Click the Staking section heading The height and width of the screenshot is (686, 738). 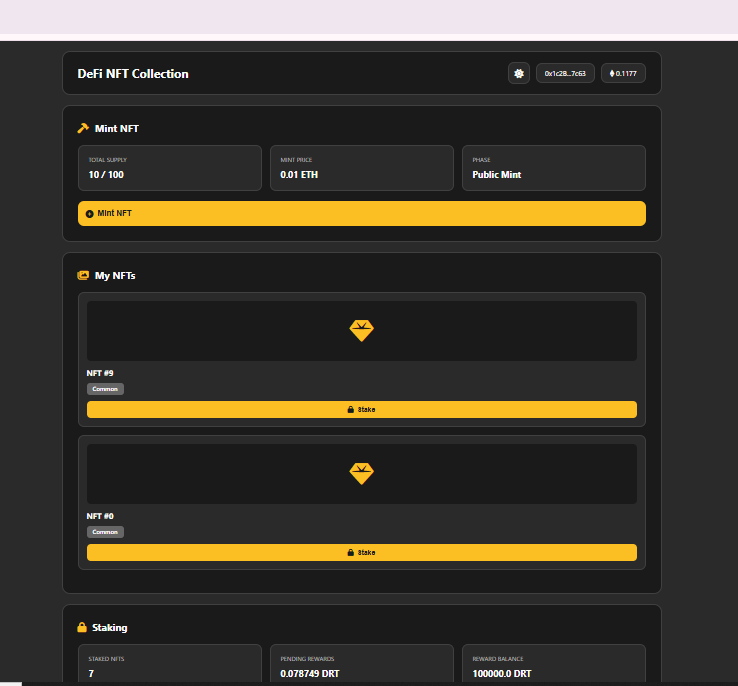[110, 628]
